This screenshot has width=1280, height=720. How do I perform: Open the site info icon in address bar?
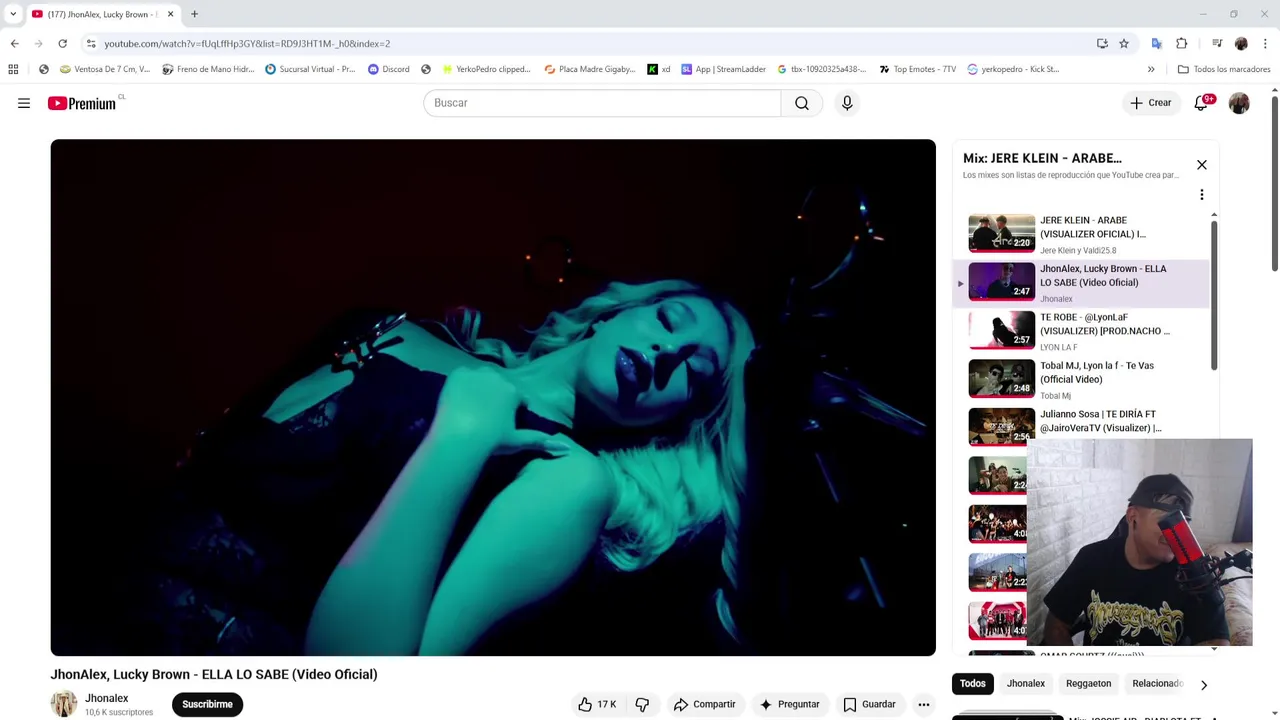[91, 43]
